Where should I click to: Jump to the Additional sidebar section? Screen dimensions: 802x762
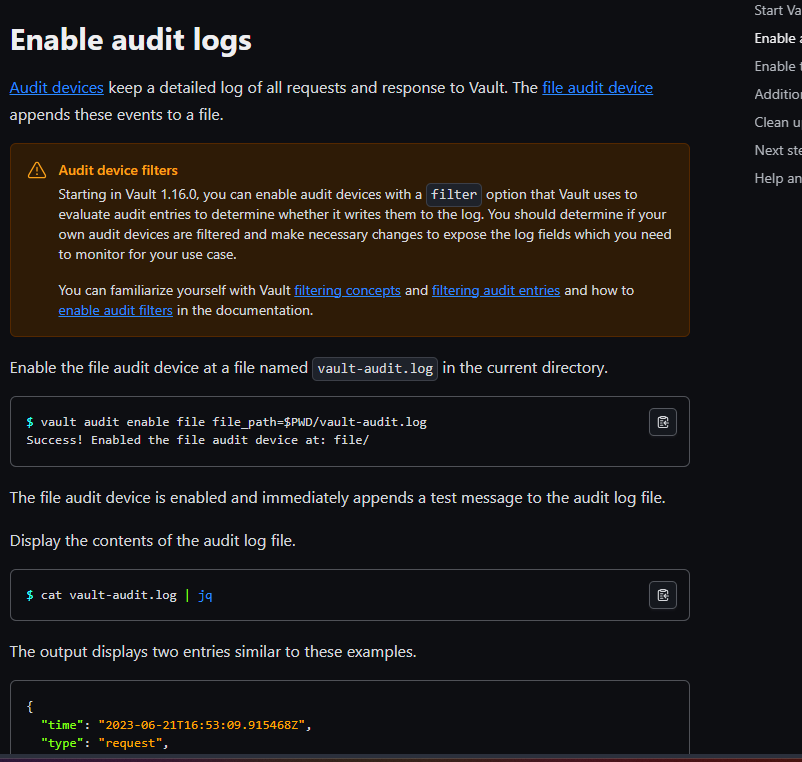point(777,94)
